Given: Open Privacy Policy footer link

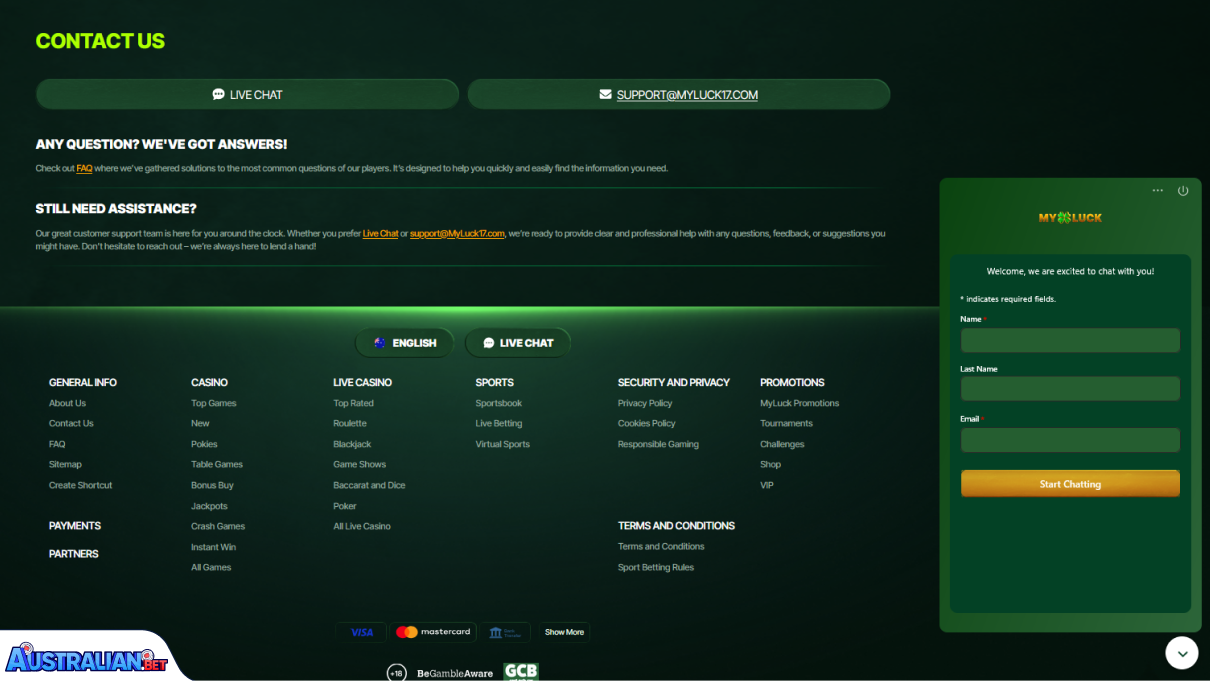Looking at the screenshot, I should 645,403.
